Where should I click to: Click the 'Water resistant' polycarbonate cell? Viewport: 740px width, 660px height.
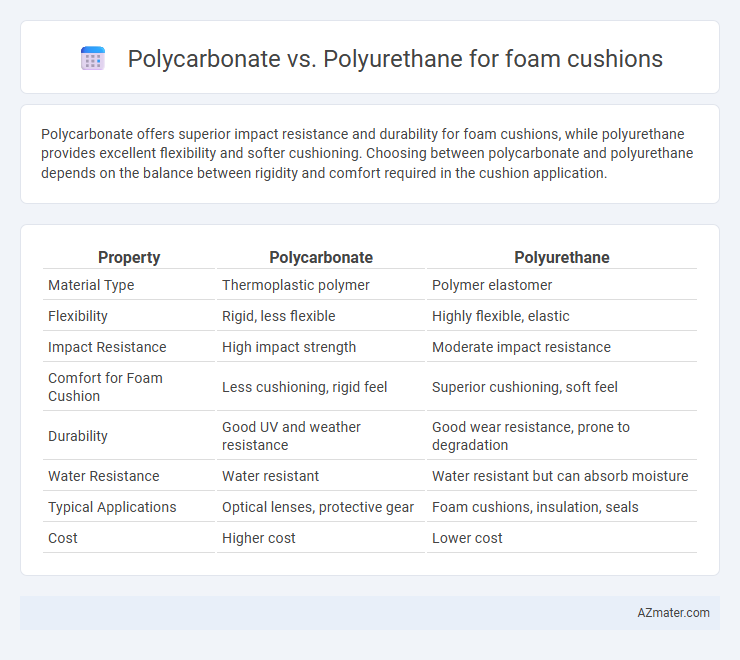pyautogui.click(x=270, y=476)
